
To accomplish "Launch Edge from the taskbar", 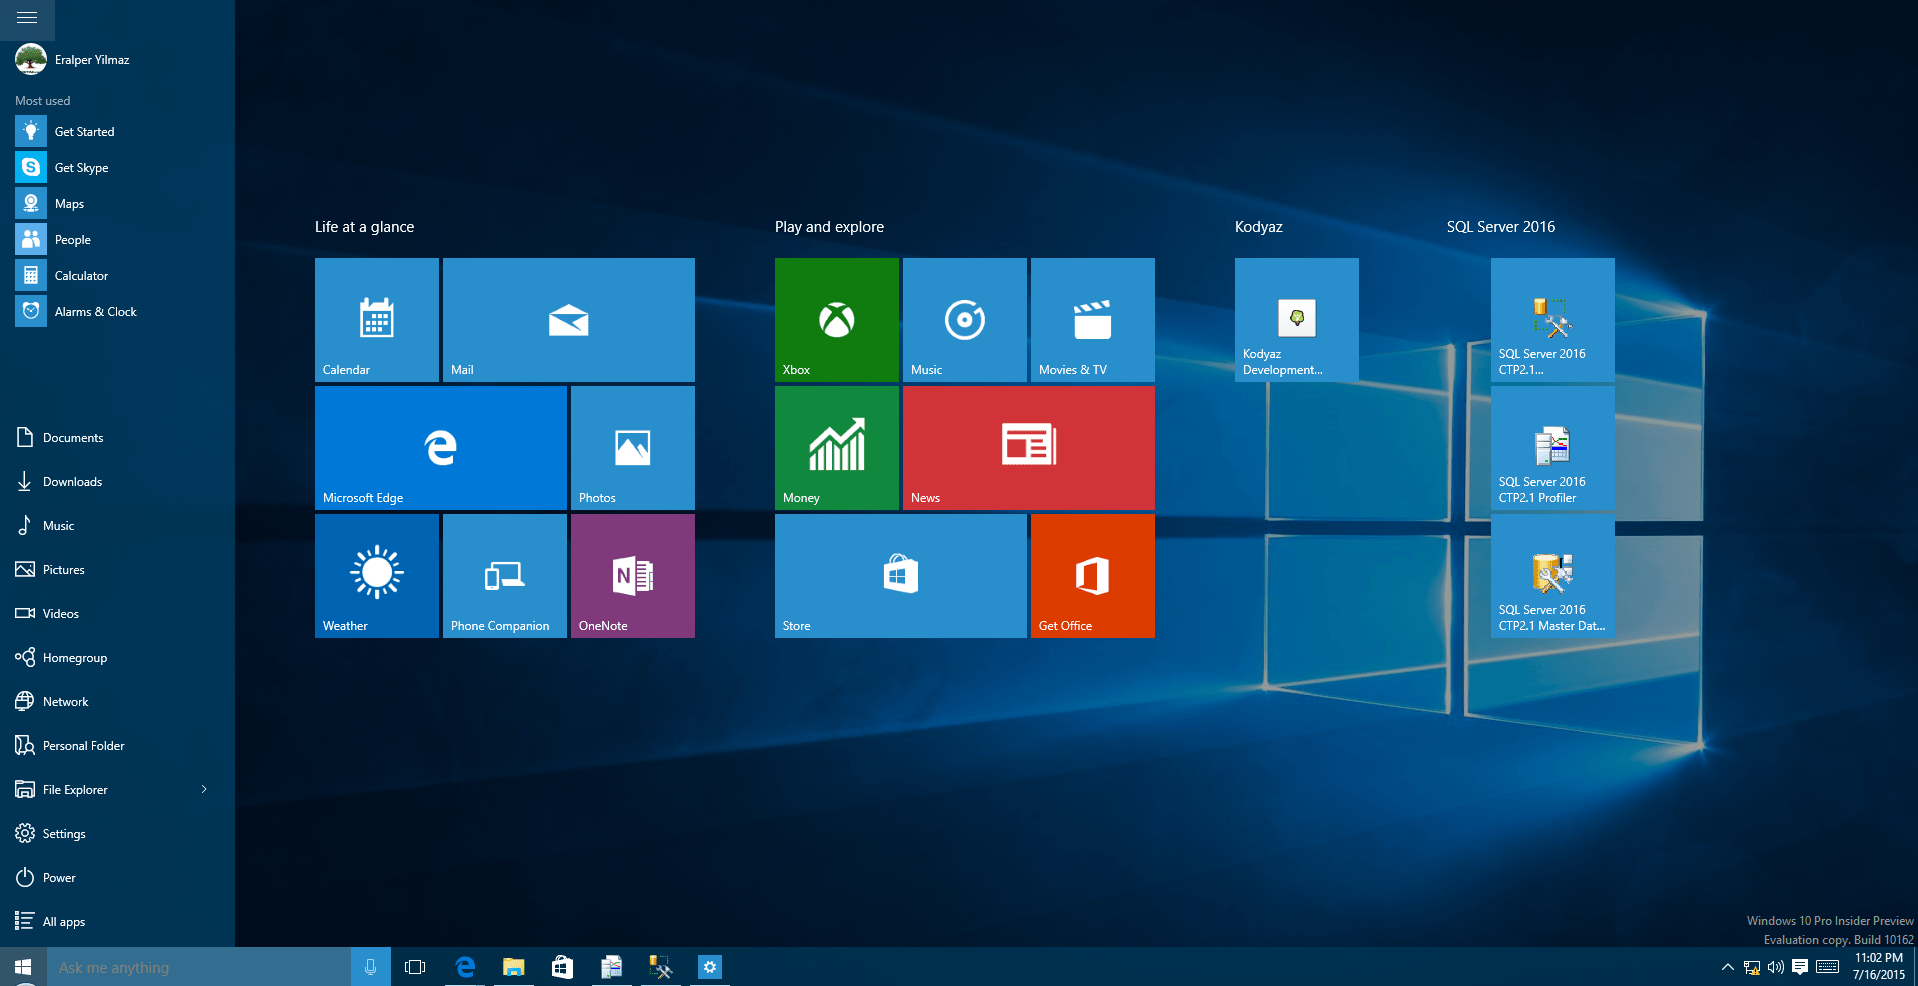I will coord(465,967).
